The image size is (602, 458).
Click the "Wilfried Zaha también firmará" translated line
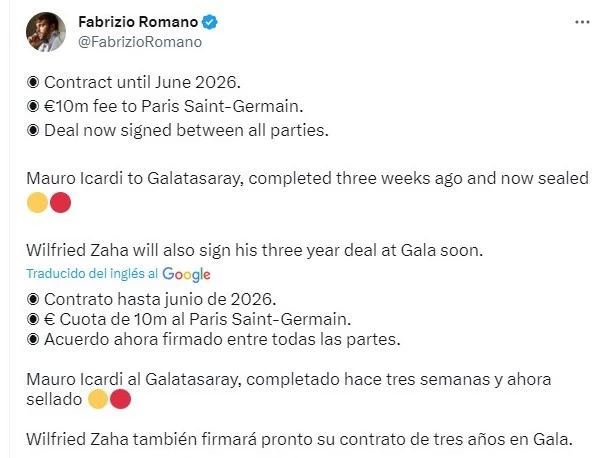(x=300, y=438)
